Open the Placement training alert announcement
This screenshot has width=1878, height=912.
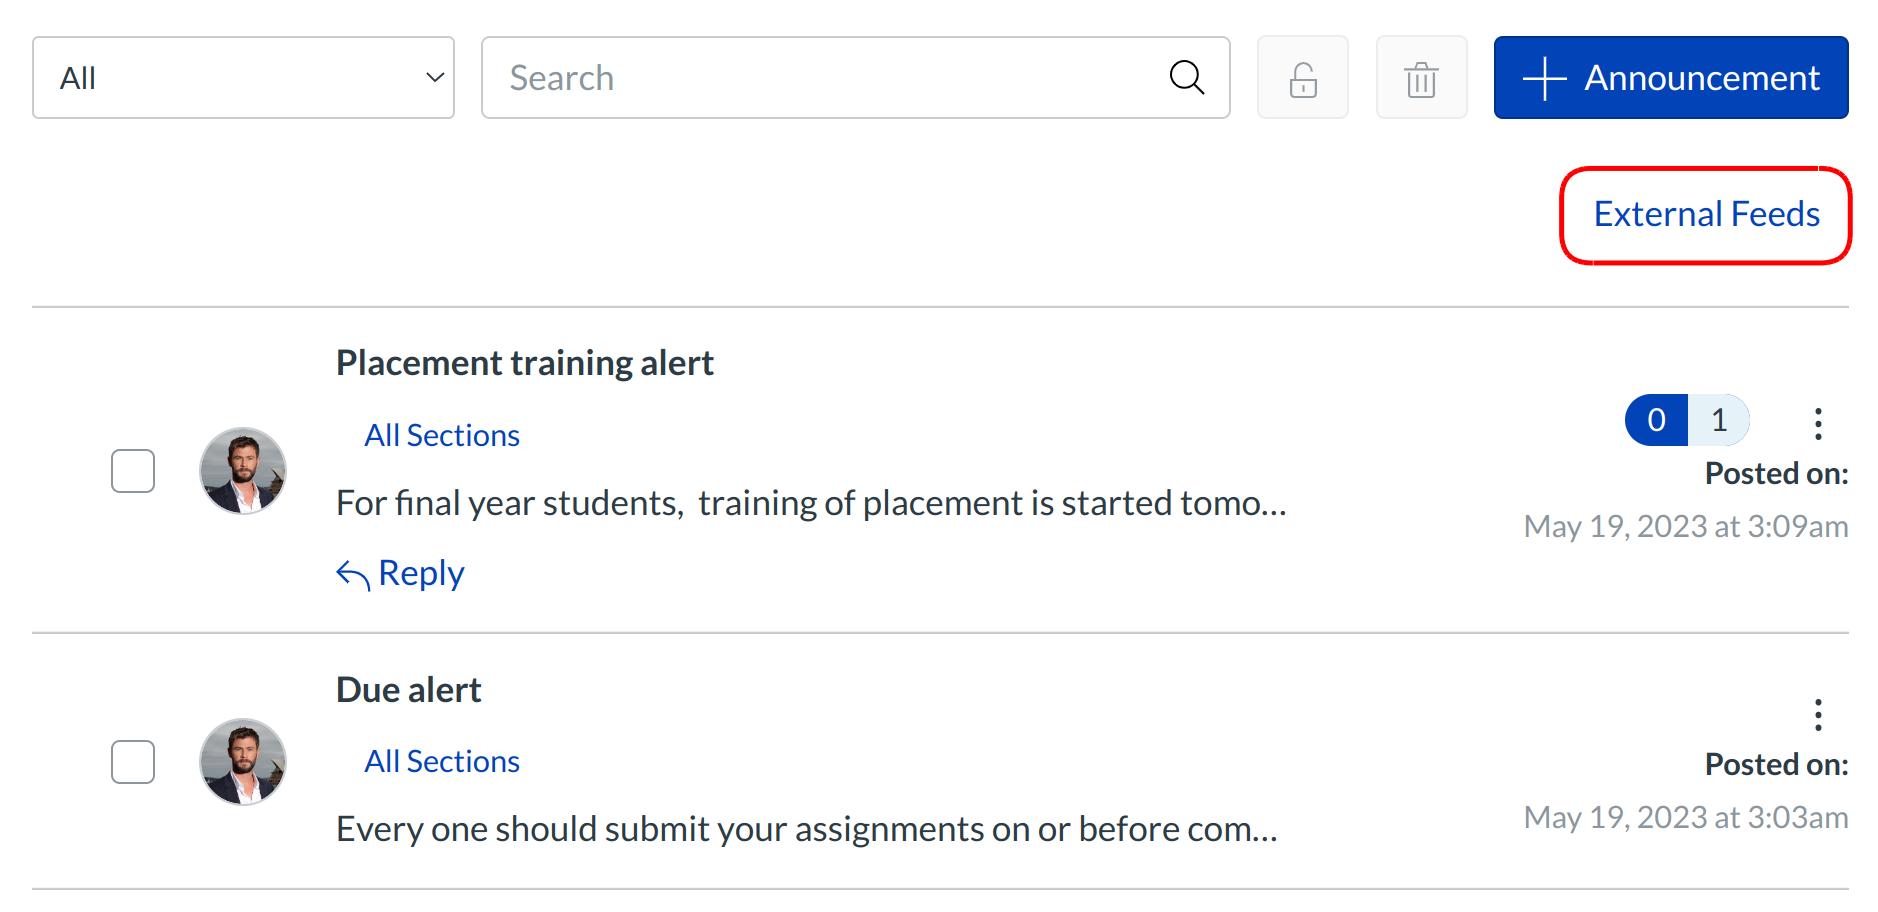(524, 363)
